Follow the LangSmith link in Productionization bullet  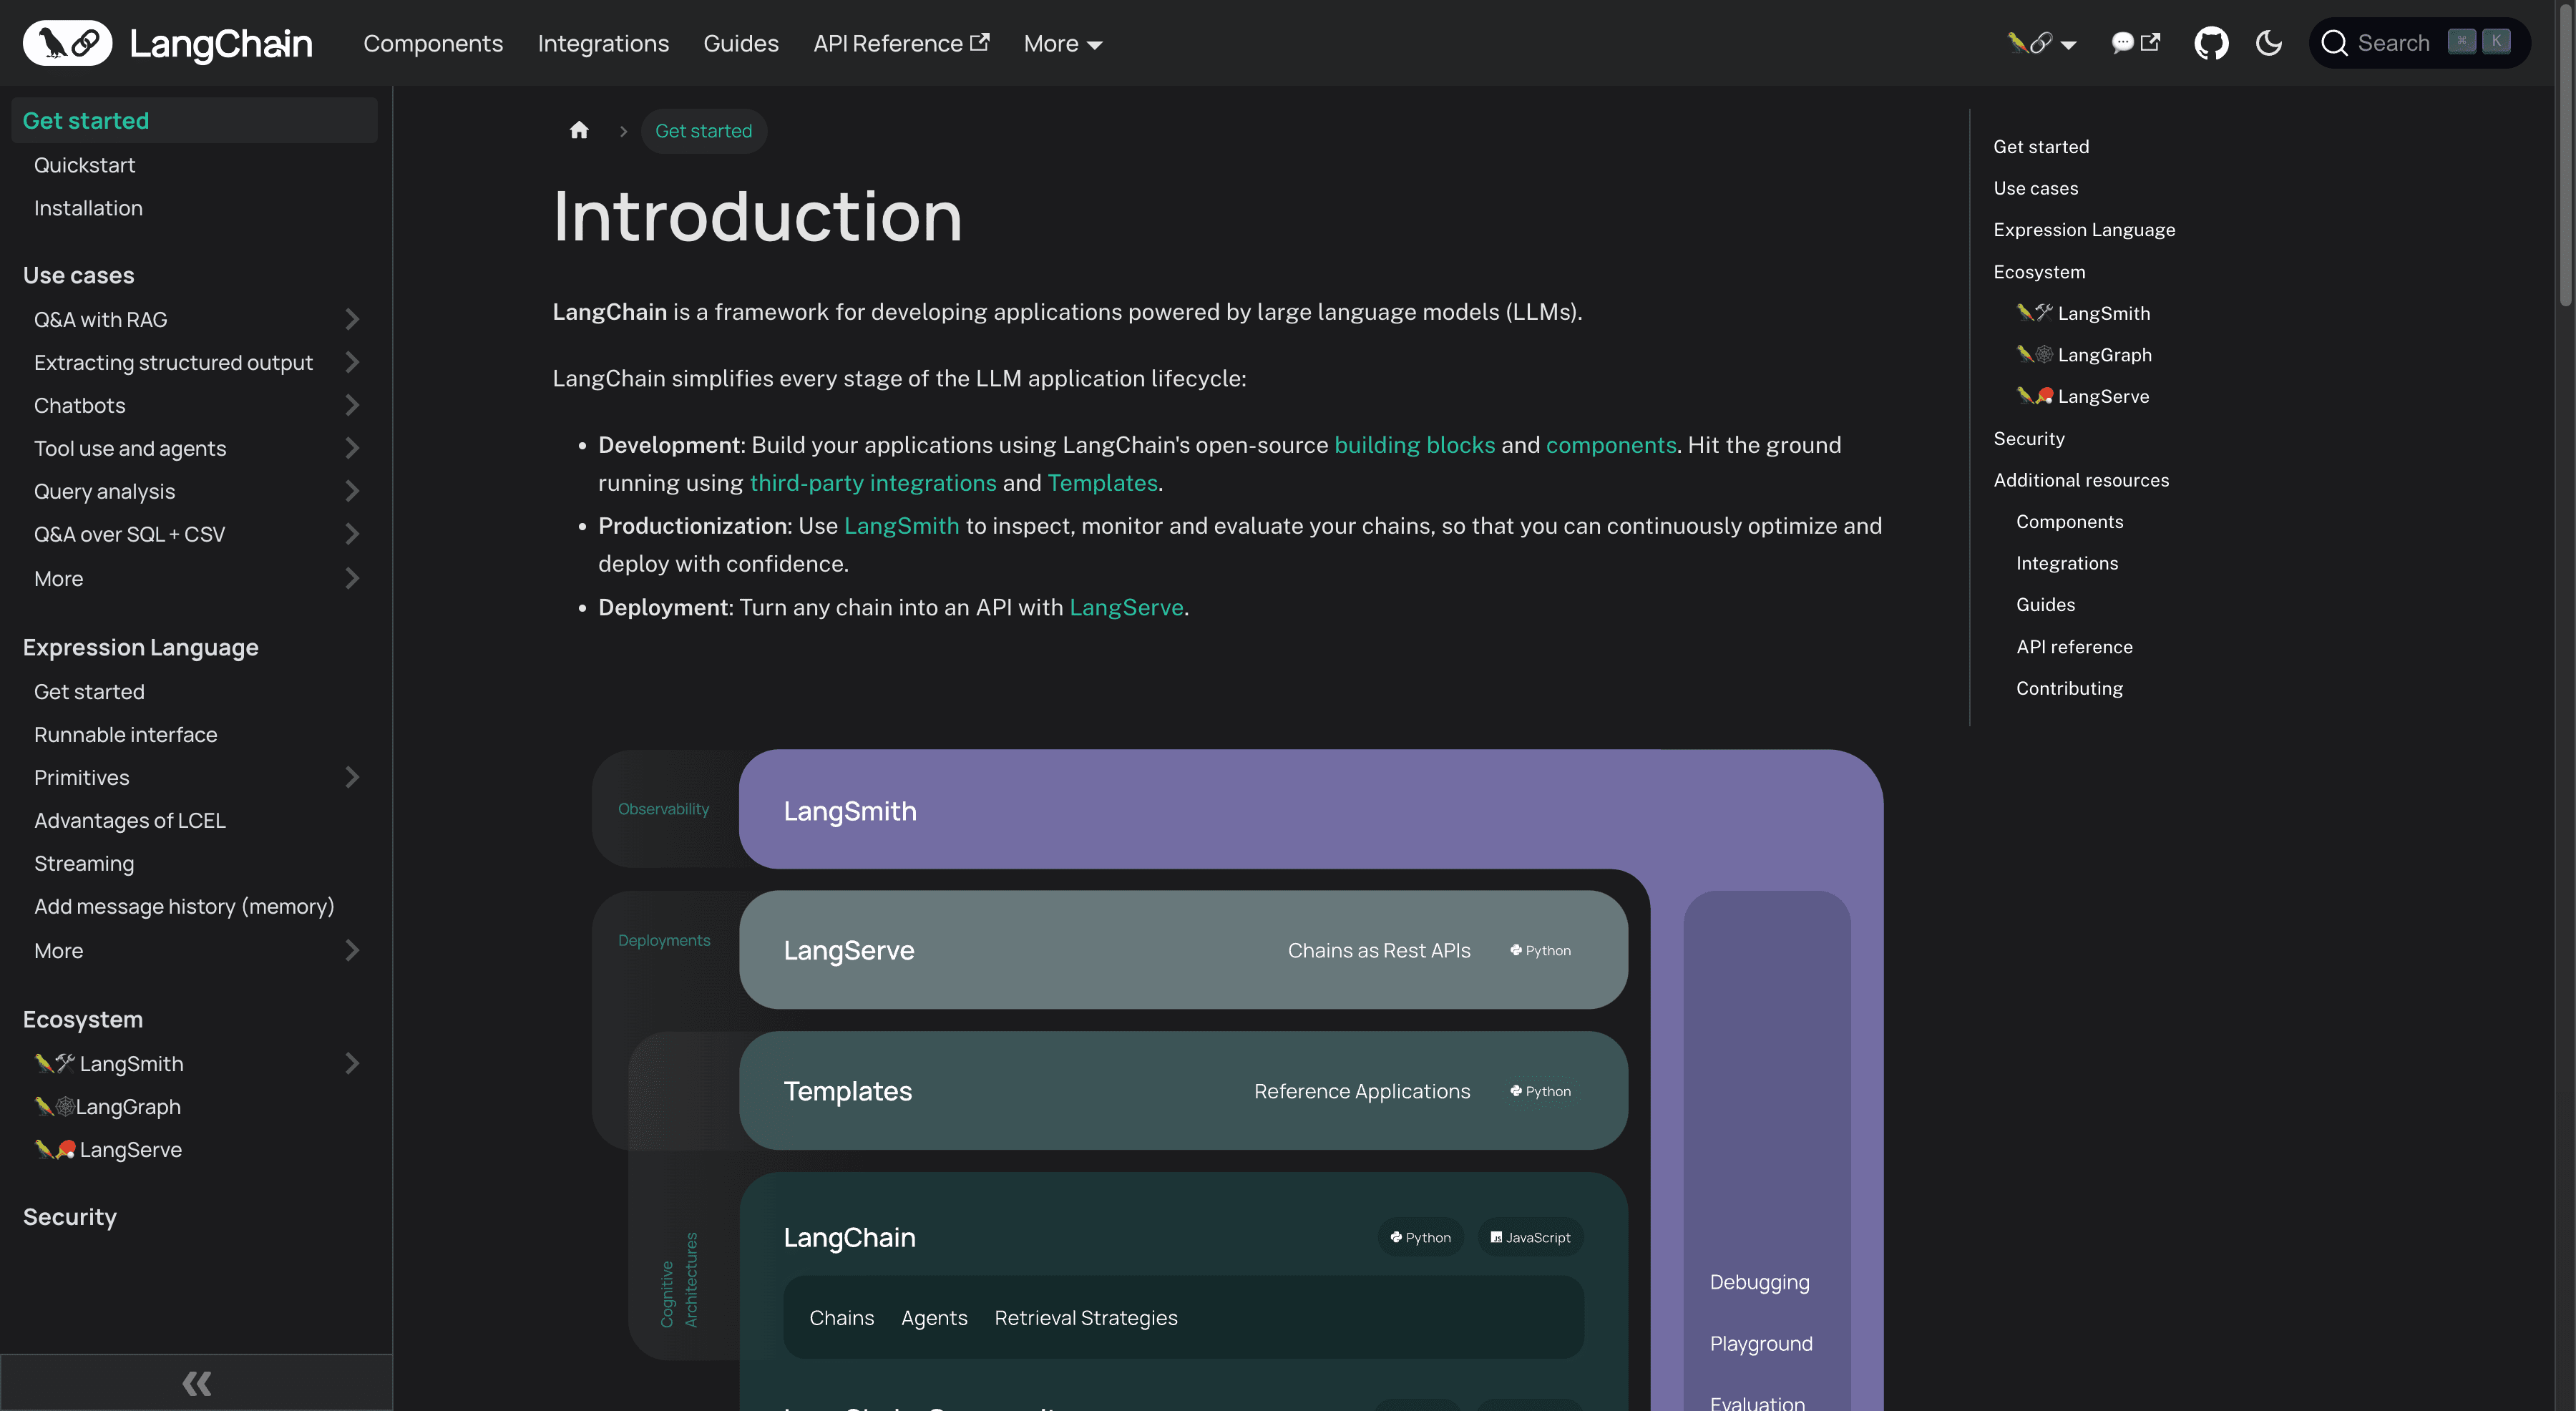click(901, 526)
